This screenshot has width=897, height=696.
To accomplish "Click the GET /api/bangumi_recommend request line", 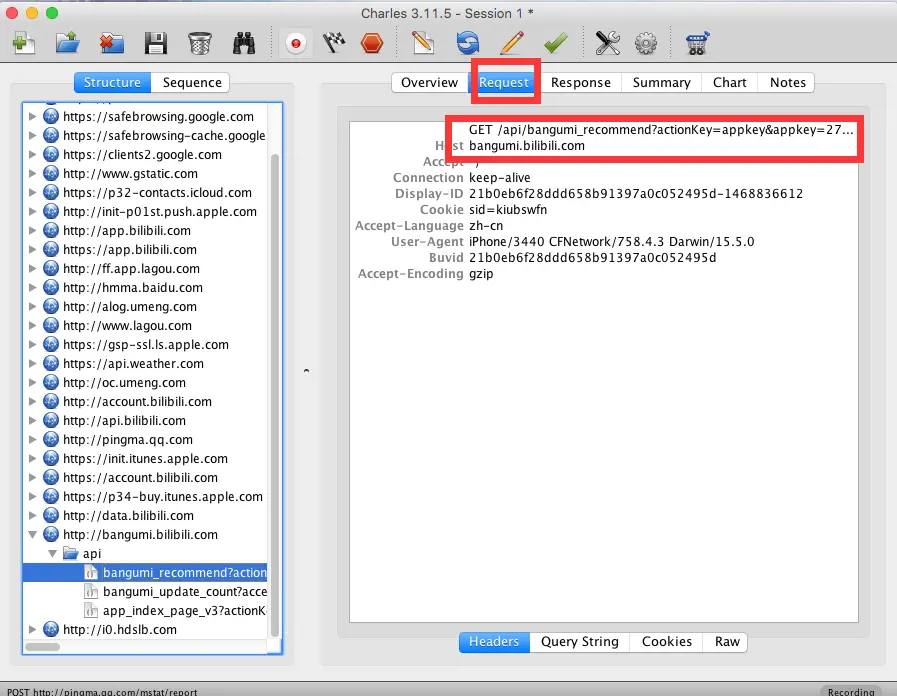I will (x=661, y=130).
